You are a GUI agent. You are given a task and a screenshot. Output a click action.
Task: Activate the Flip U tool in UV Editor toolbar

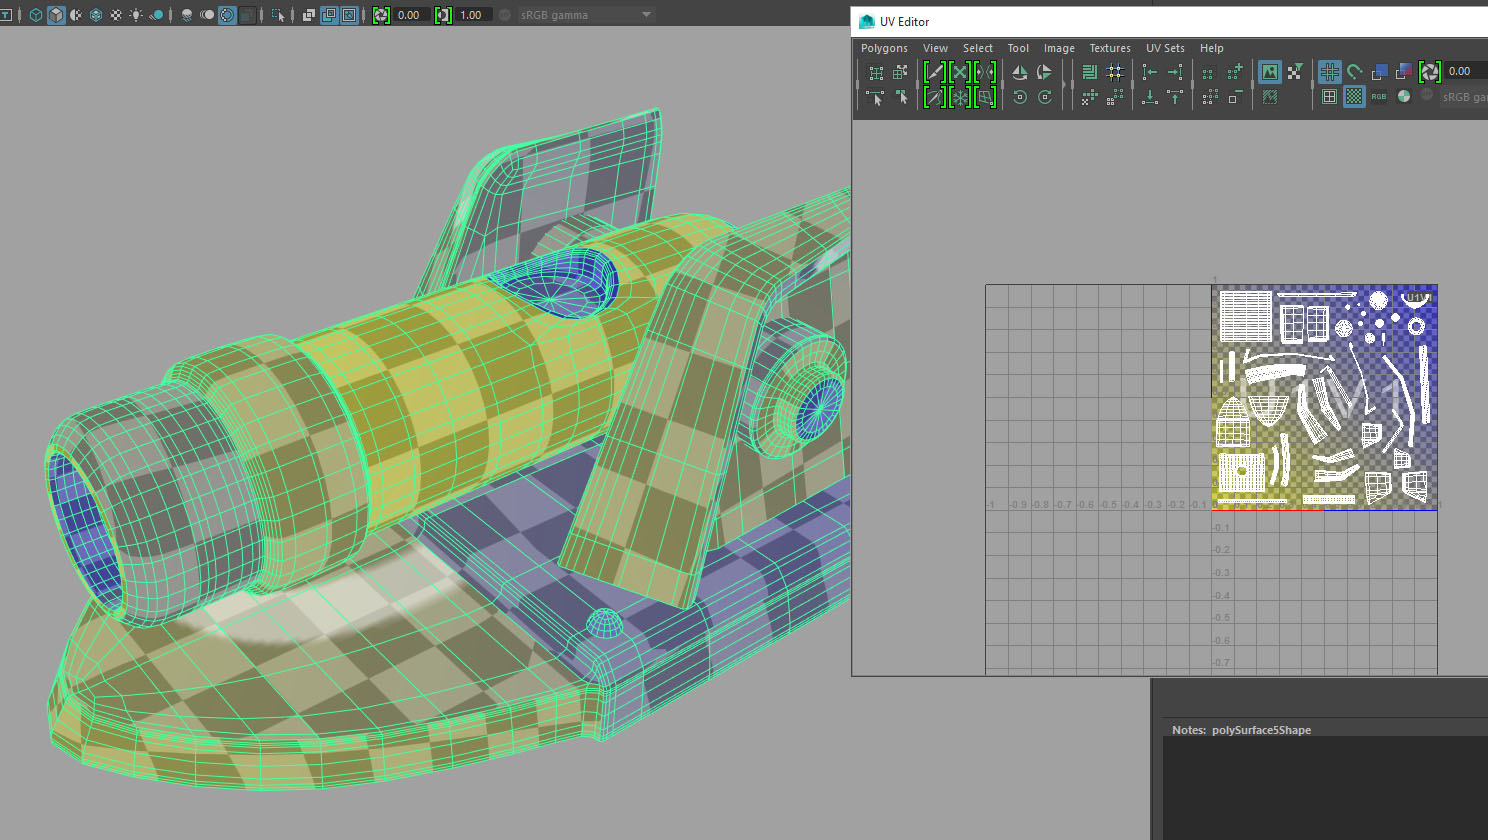(x=1019, y=72)
